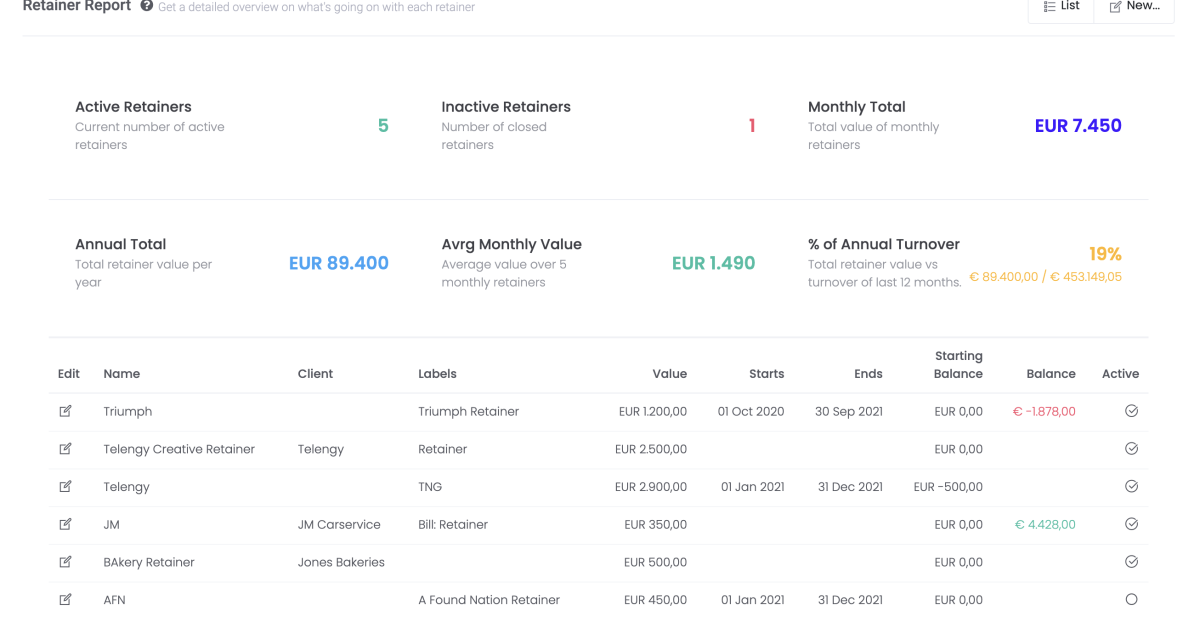This screenshot has width=1200, height=630.
Task: Click edit icon for BAkery Retainer
Action: tap(65, 562)
